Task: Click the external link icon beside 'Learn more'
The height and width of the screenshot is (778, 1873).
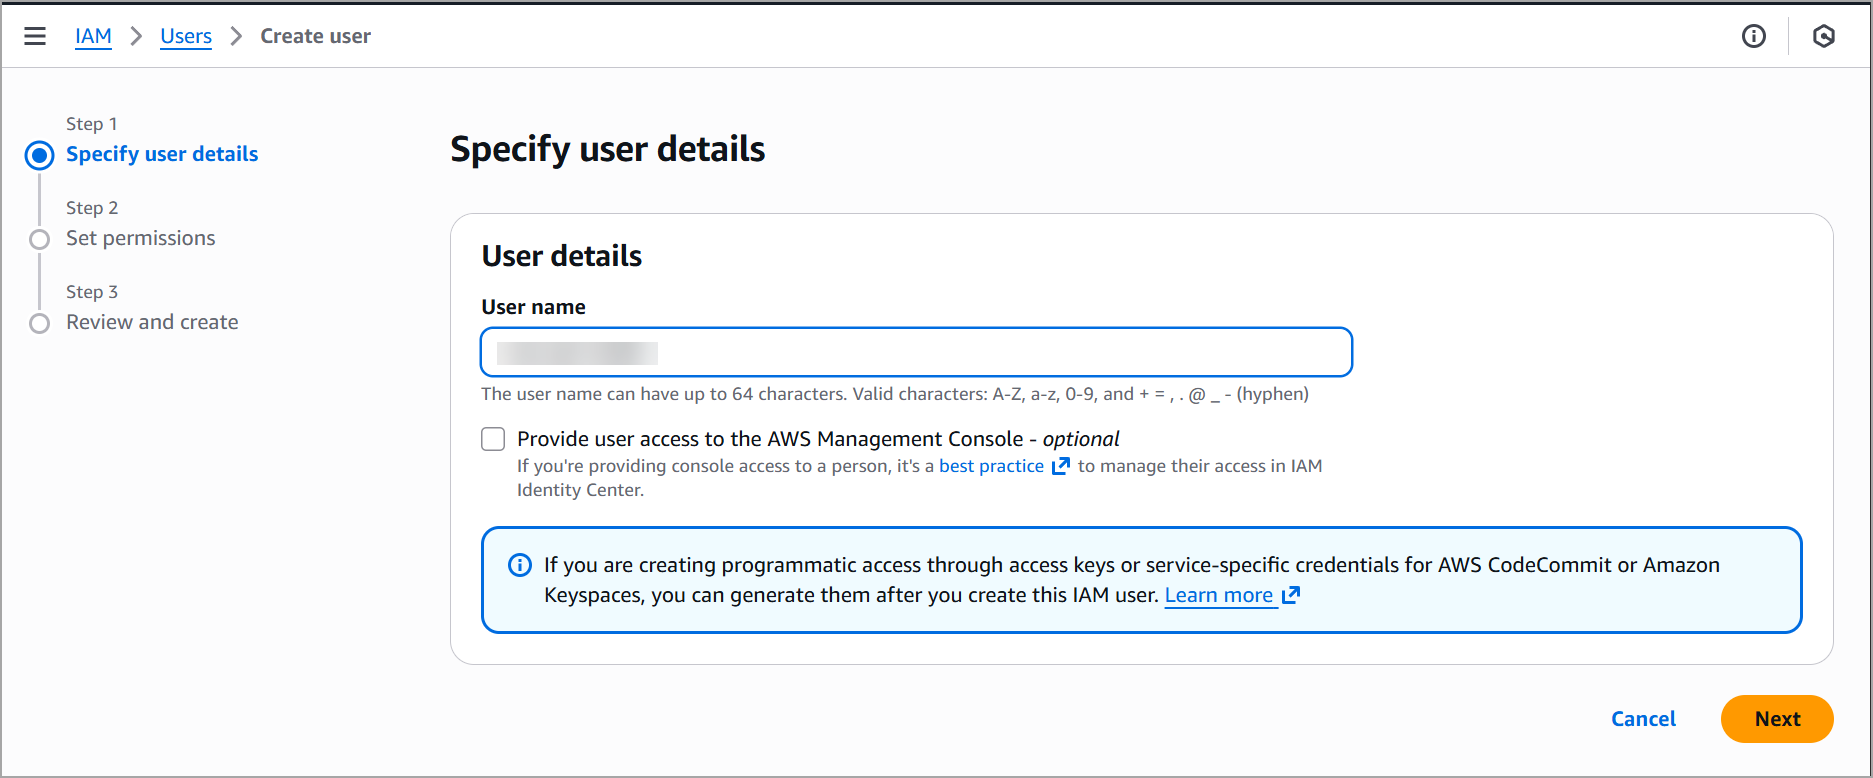Action: (1291, 594)
